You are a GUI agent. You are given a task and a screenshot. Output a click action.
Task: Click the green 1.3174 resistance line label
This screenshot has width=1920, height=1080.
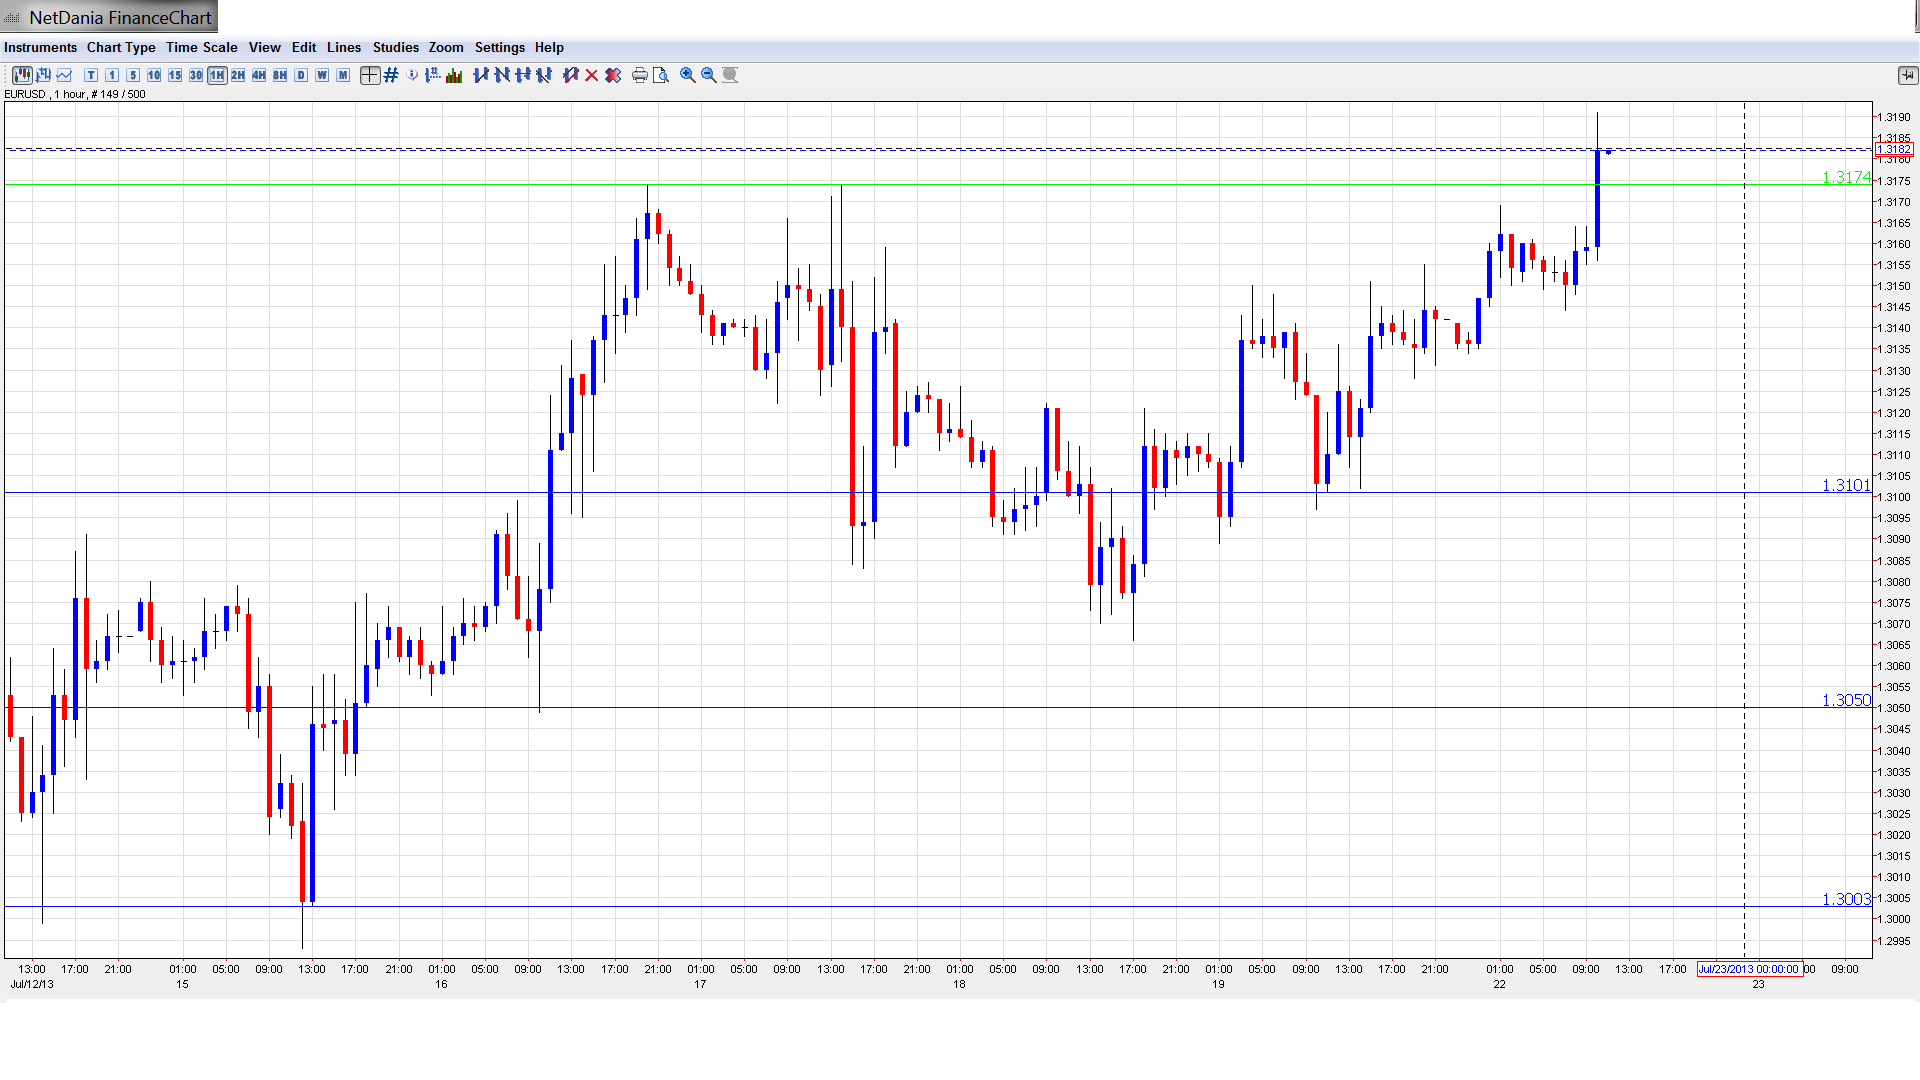[1845, 177]
